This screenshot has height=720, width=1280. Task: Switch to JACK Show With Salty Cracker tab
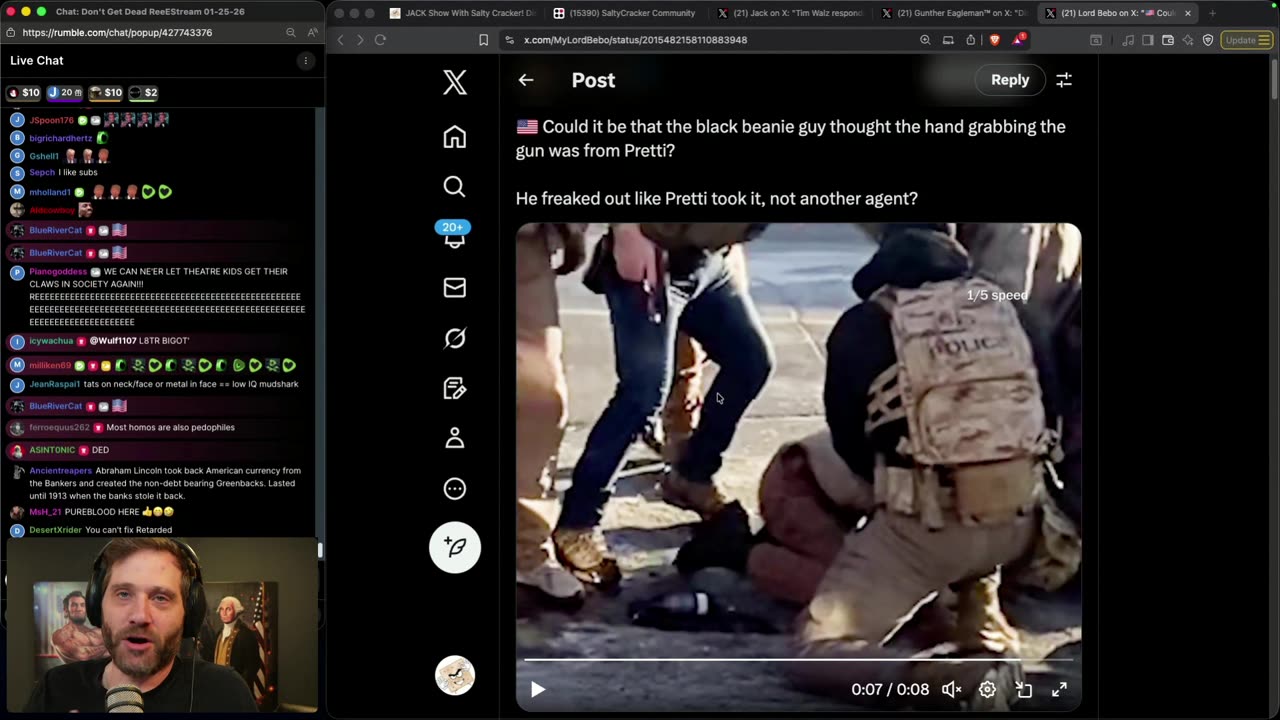click(462, 13)
